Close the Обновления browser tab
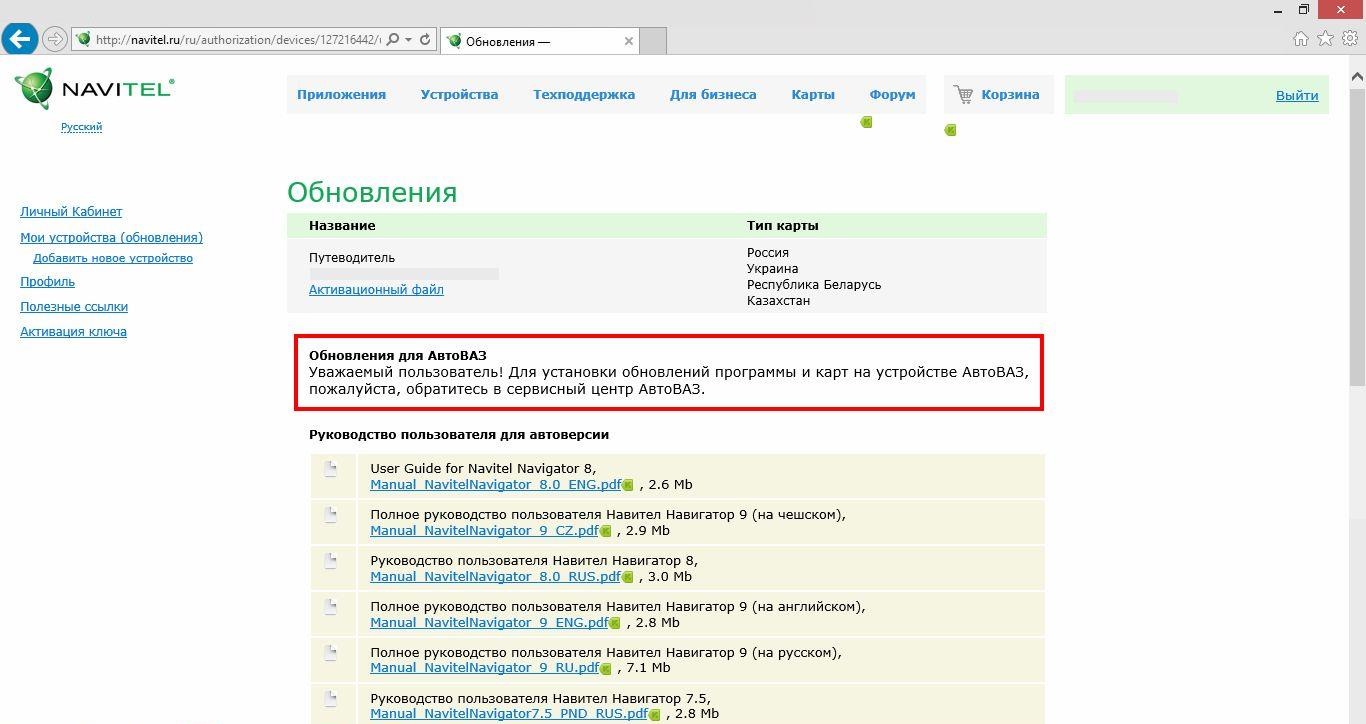This screenshot has width=1366, height=724. (x=629, y=41)
